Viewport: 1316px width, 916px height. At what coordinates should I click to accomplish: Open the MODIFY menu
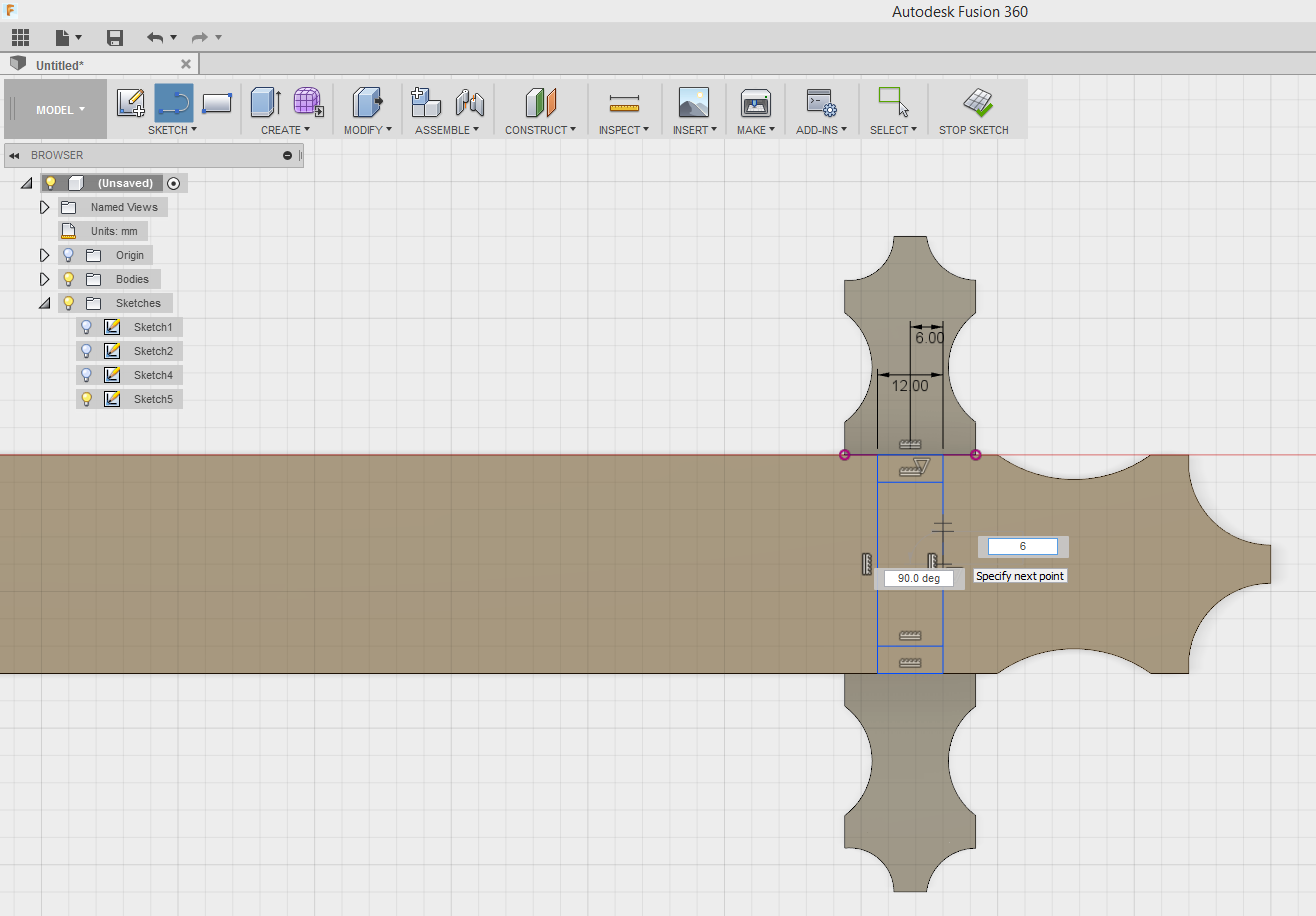[x=367, y=130]
